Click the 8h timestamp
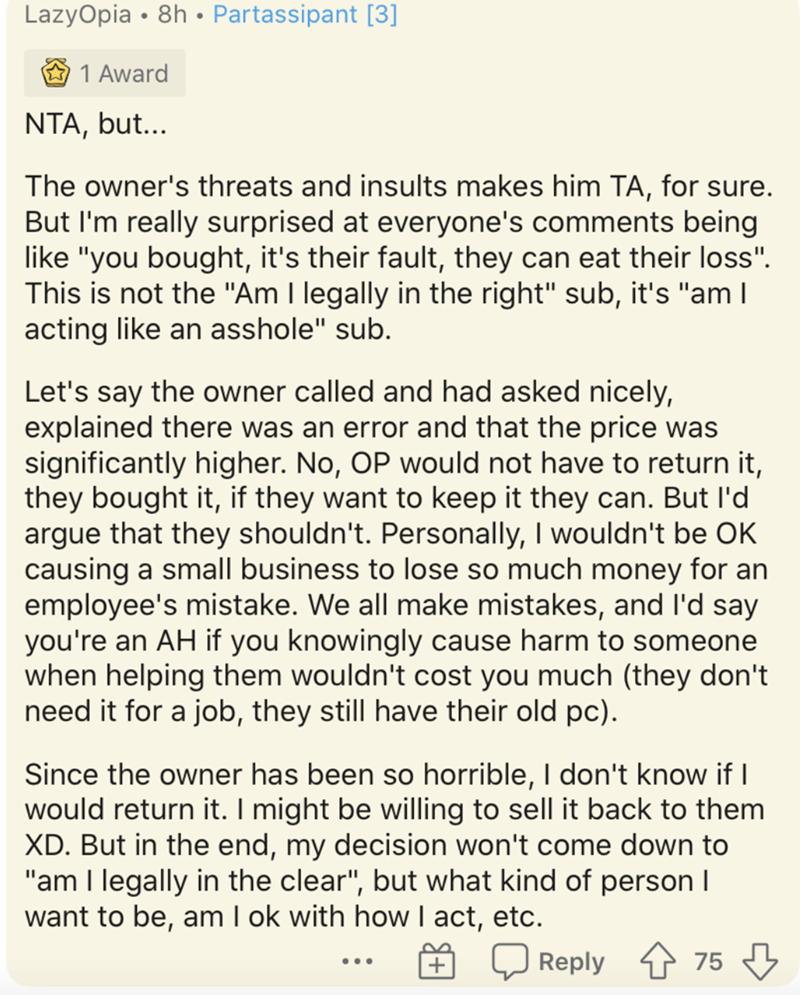 (172, 14)
